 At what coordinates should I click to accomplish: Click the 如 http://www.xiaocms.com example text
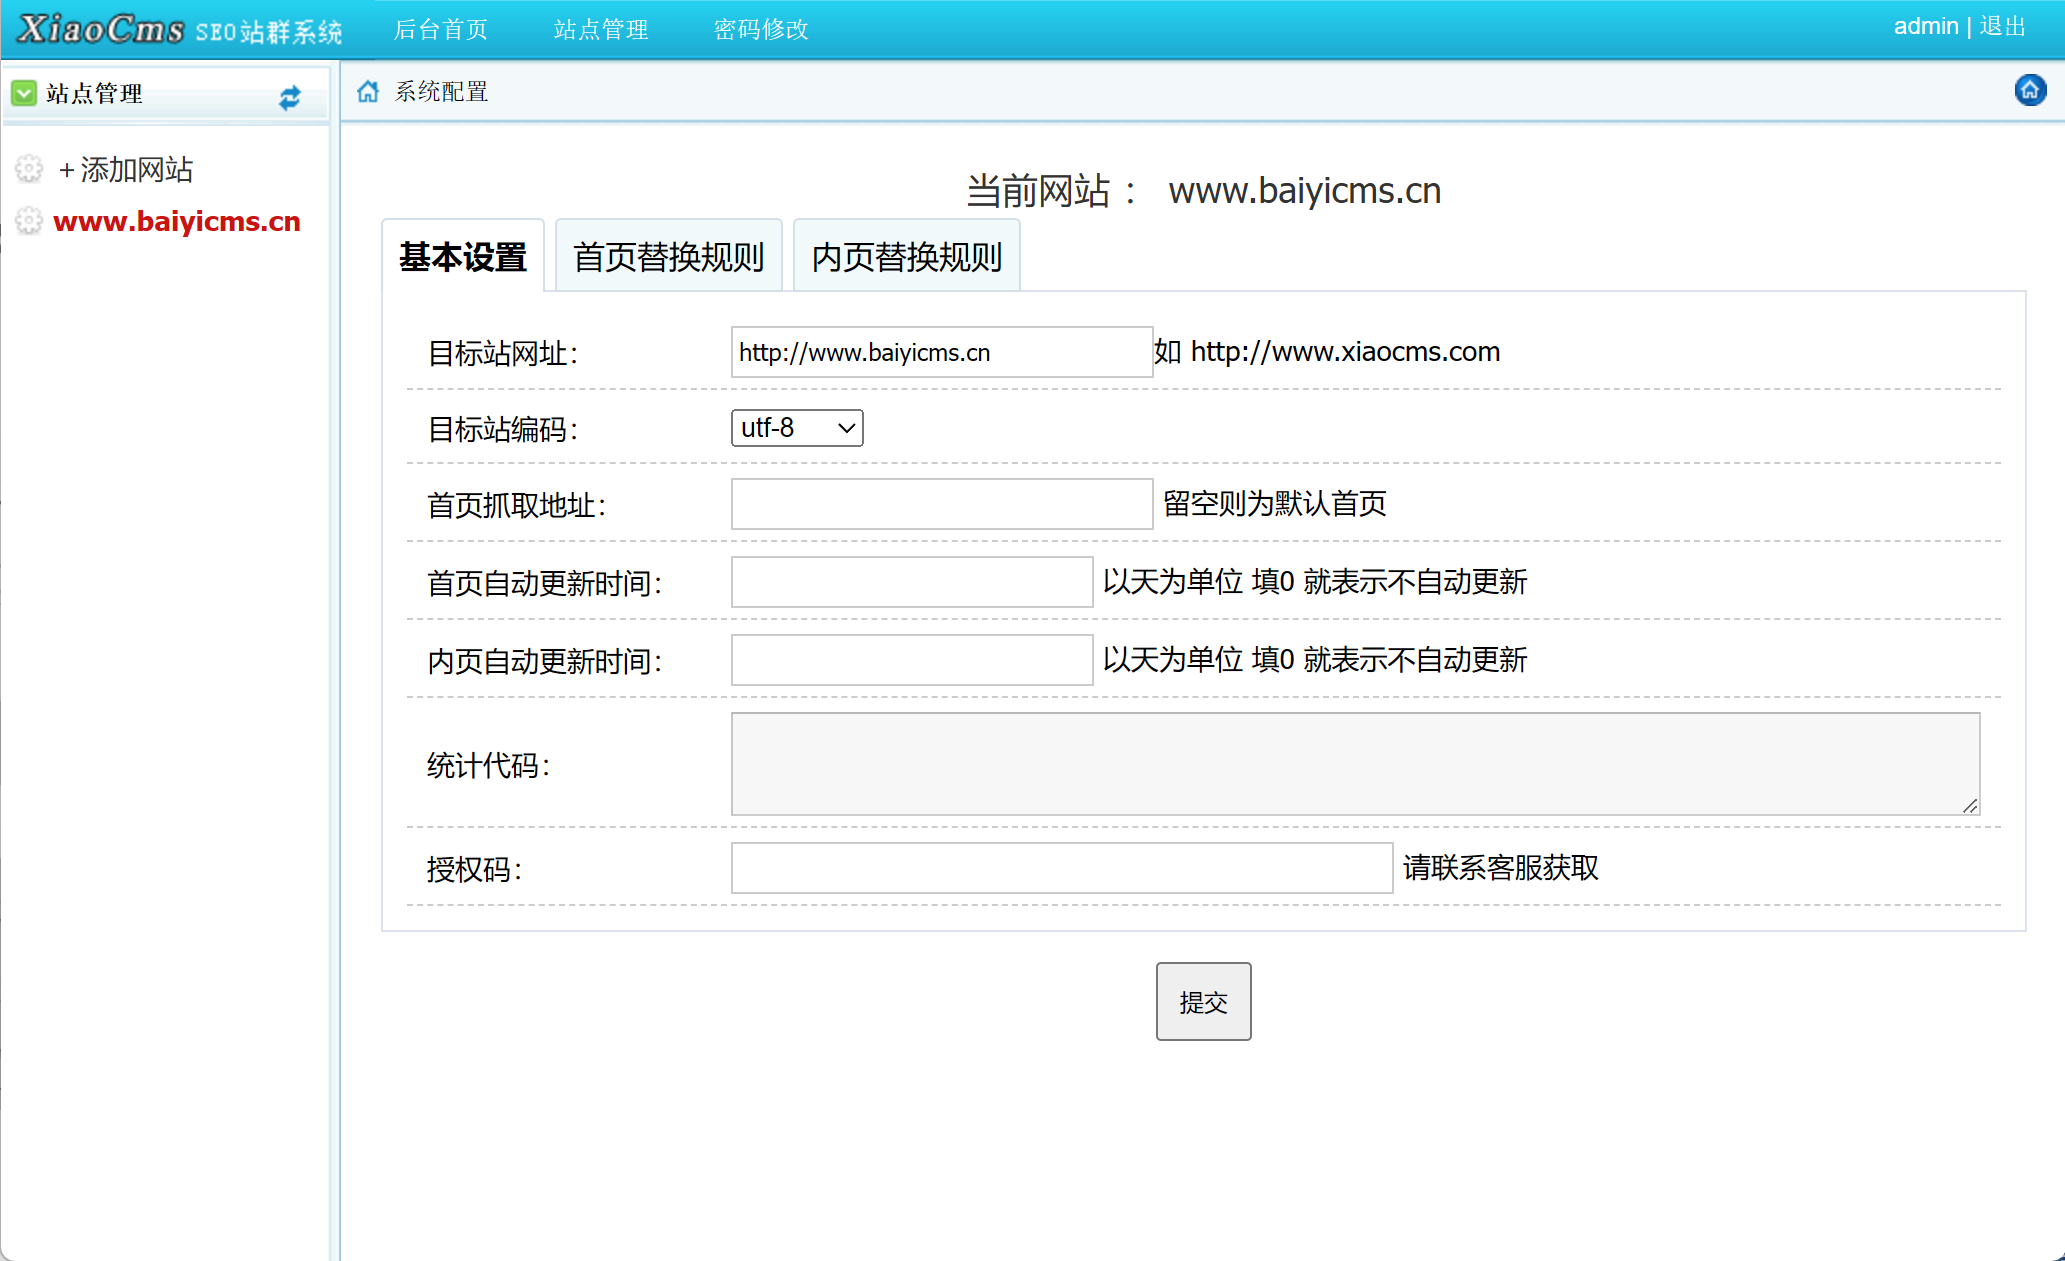point(1327,351)
